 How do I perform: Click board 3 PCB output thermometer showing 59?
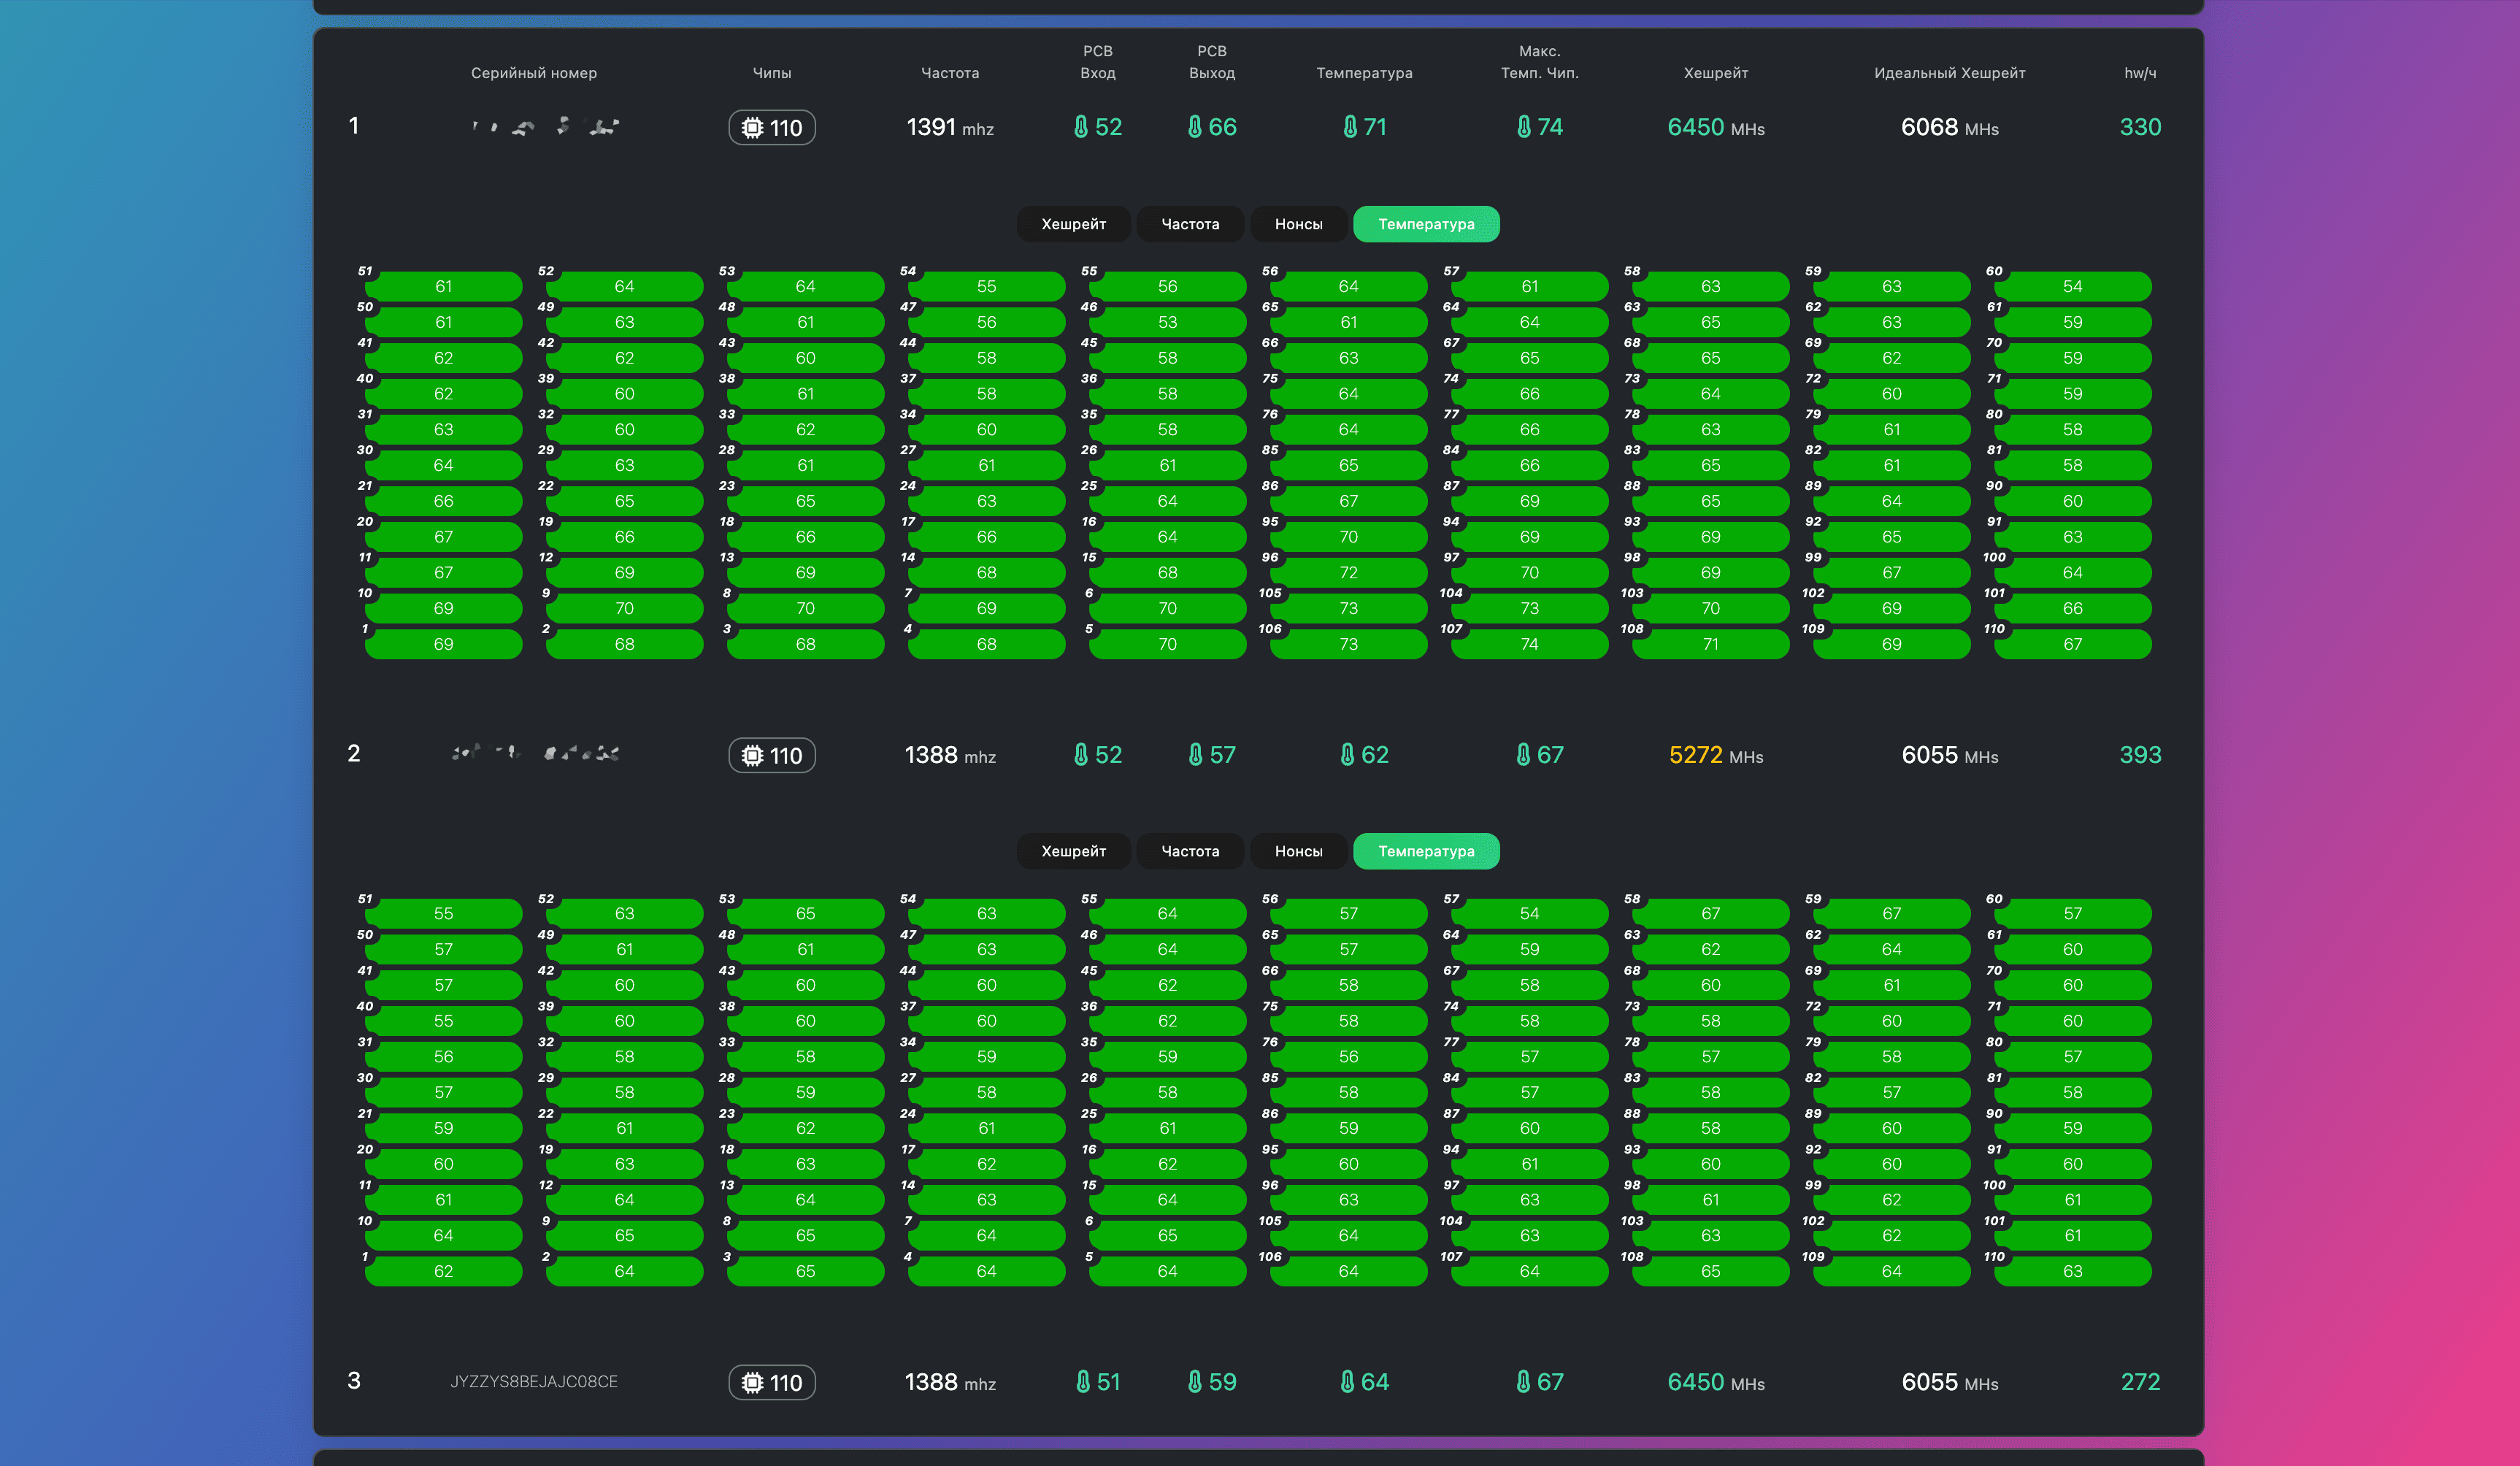[1194, 1382]
